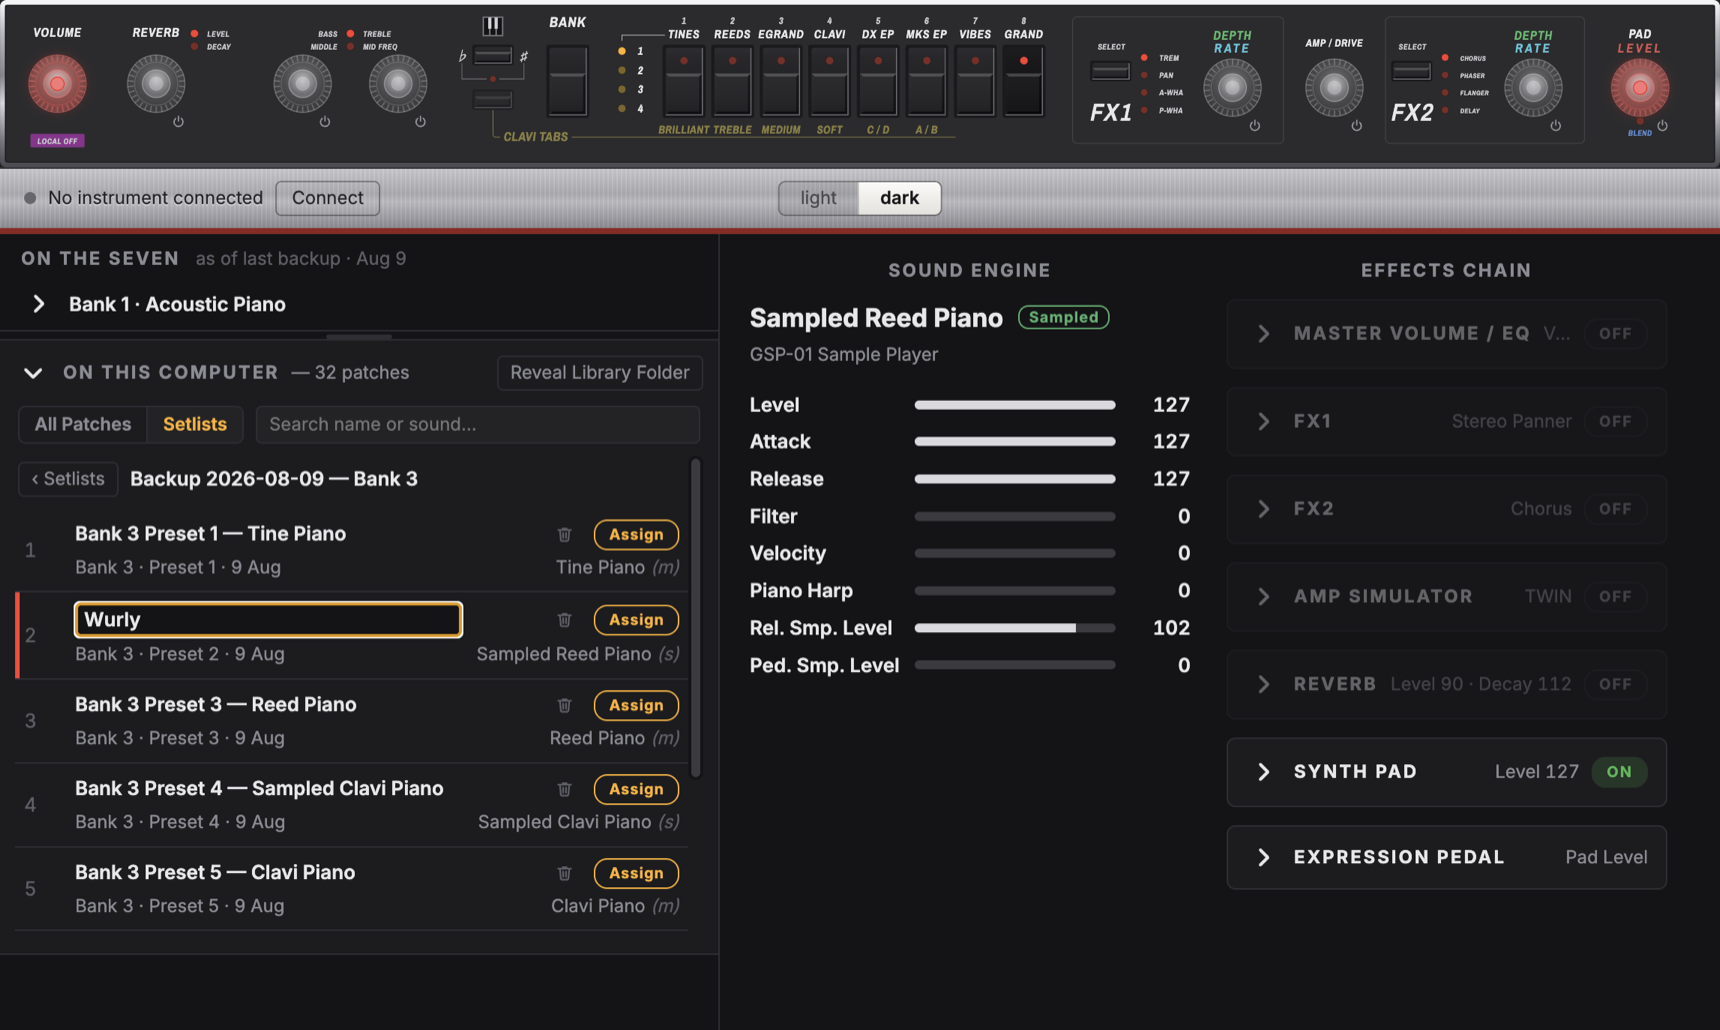
Task: Open the Setlists tab
Action: tap(195, 424)
